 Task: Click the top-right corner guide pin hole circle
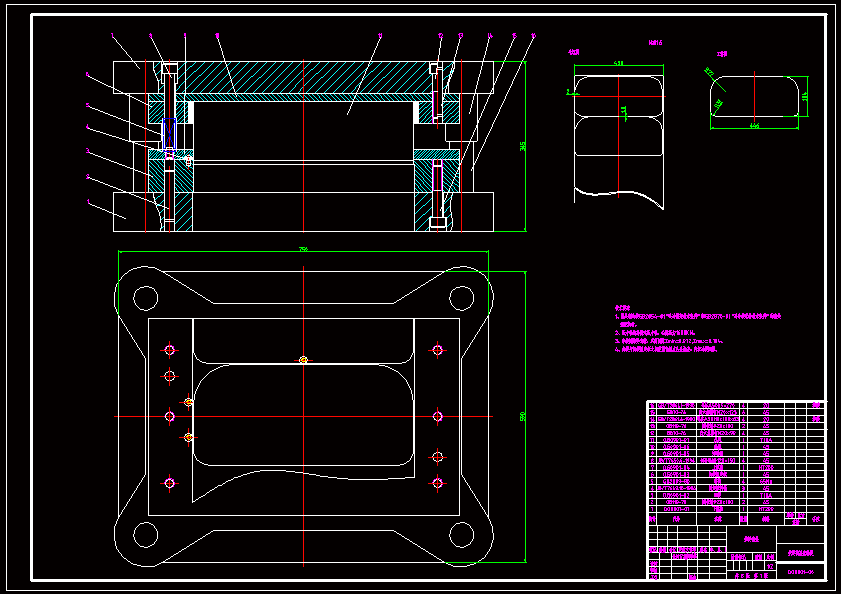(x=461, y=298)
